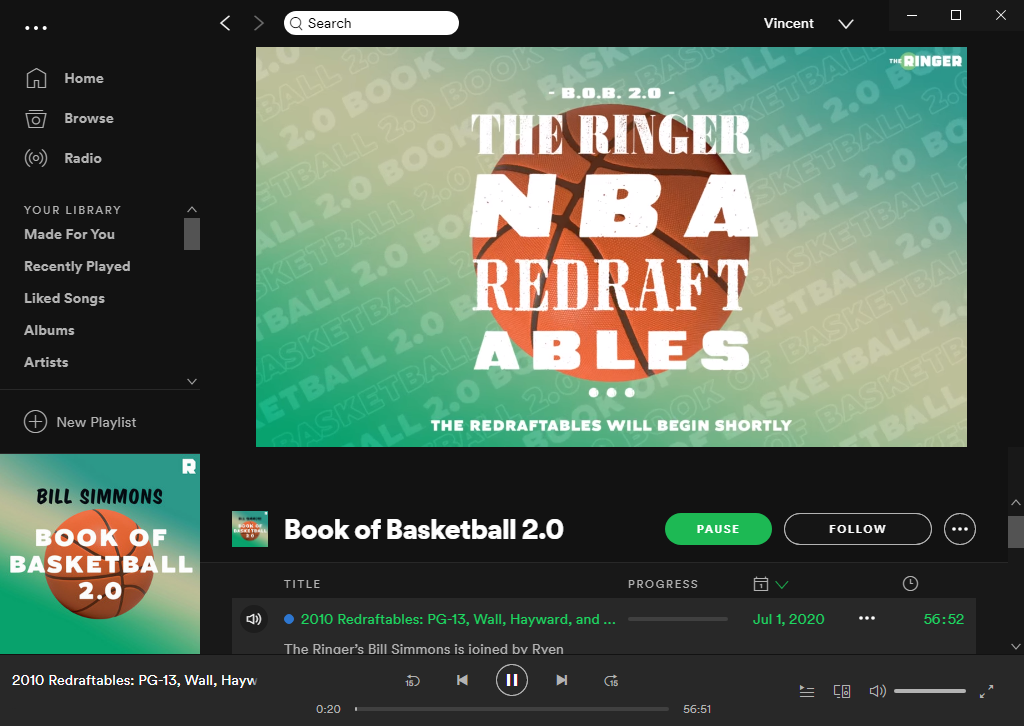This screenshot has height=726, width=1024.
Task: Click the speaker icon on episode row
Action: pyautogui.click(x=254, y=619)
